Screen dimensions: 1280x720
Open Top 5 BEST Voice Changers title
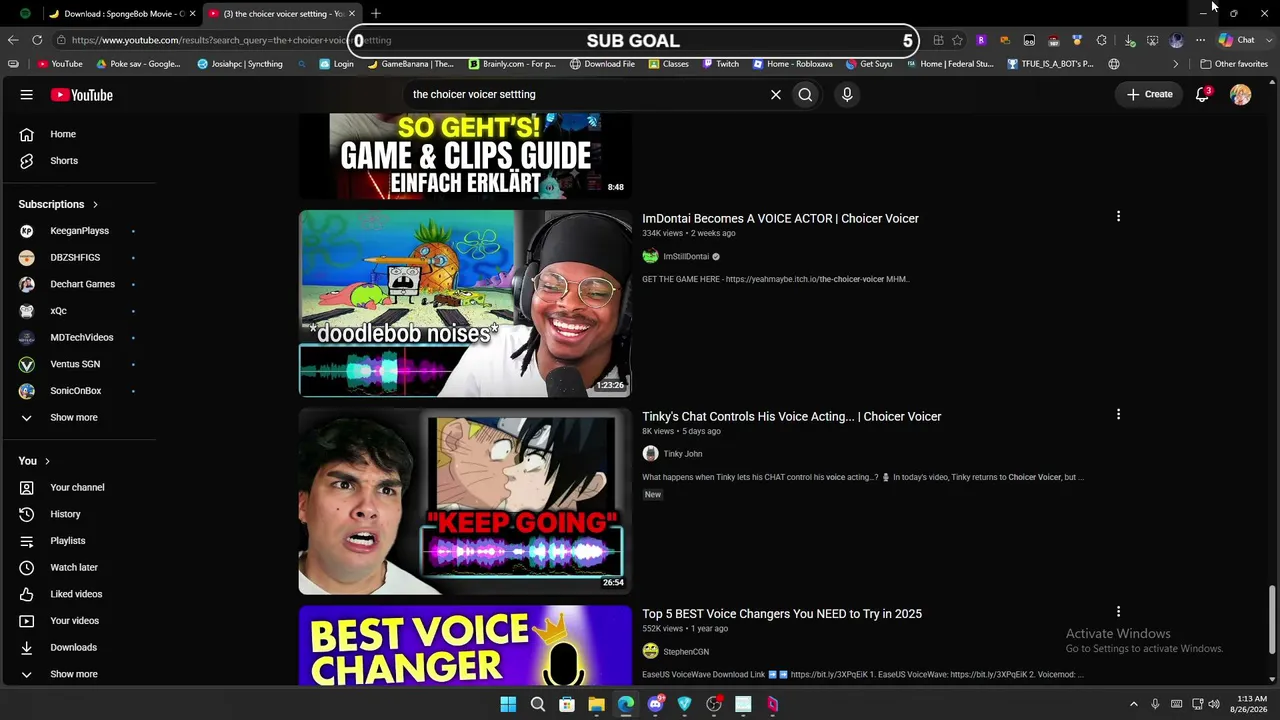[x=782, y=613]
